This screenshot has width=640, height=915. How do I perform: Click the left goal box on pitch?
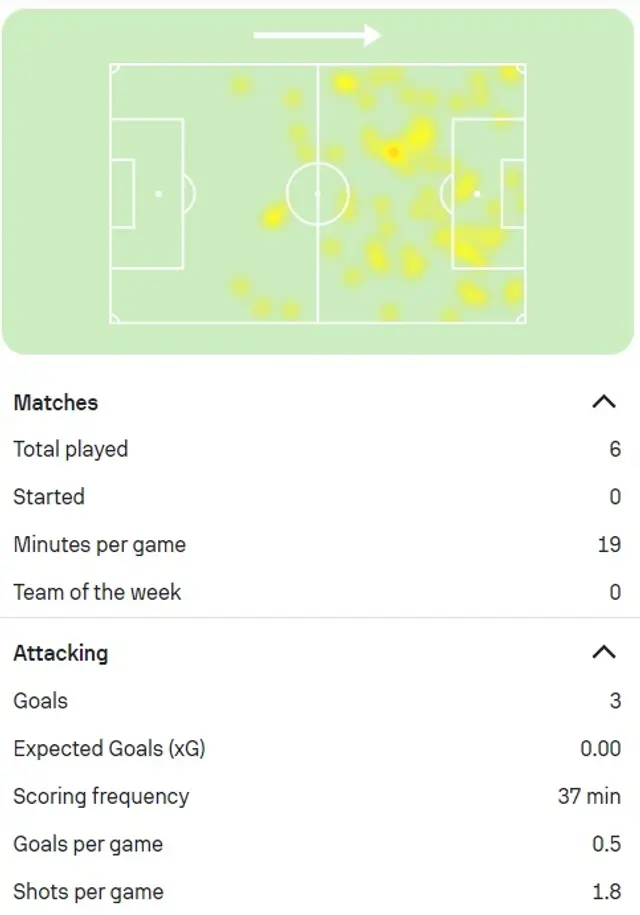[x=122, y=193]
